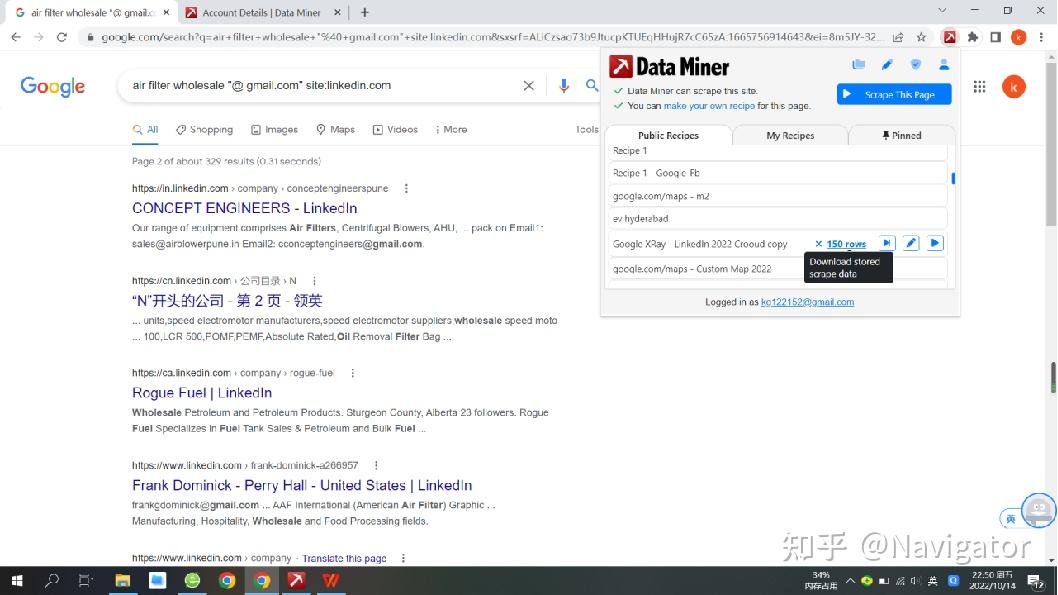Click the Google logo
Screen dimensions: 1058x595
[x=53, y=86]
